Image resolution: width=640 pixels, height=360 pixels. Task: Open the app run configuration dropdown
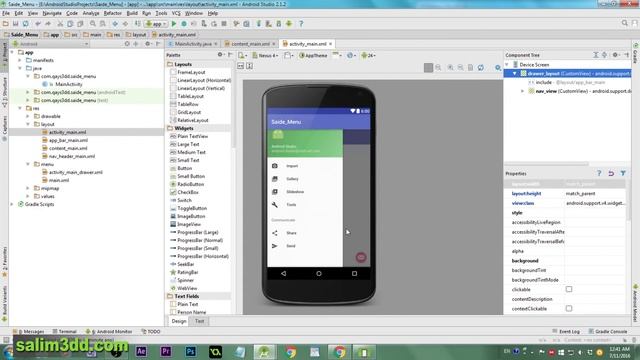pos(156,24)
